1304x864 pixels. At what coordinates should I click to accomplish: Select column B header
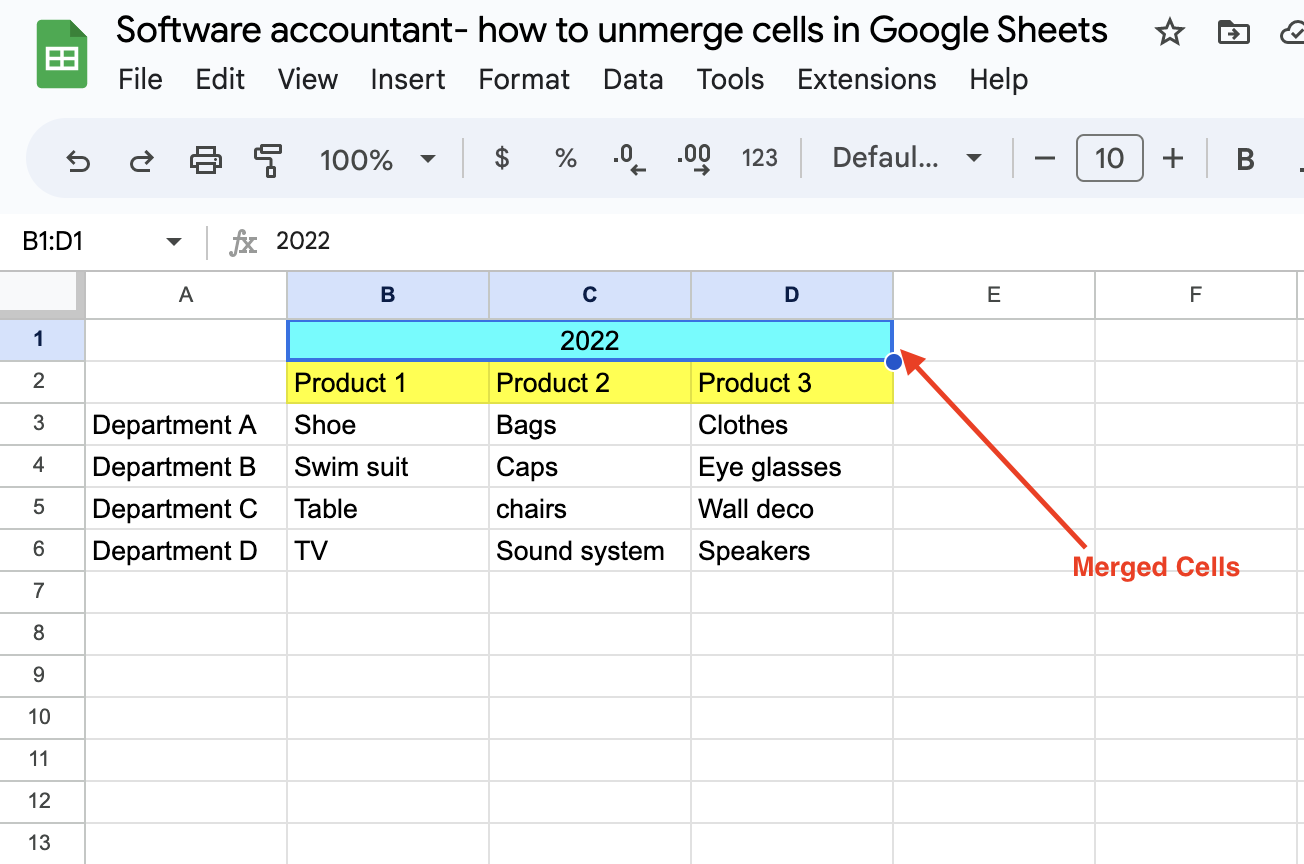388,294
